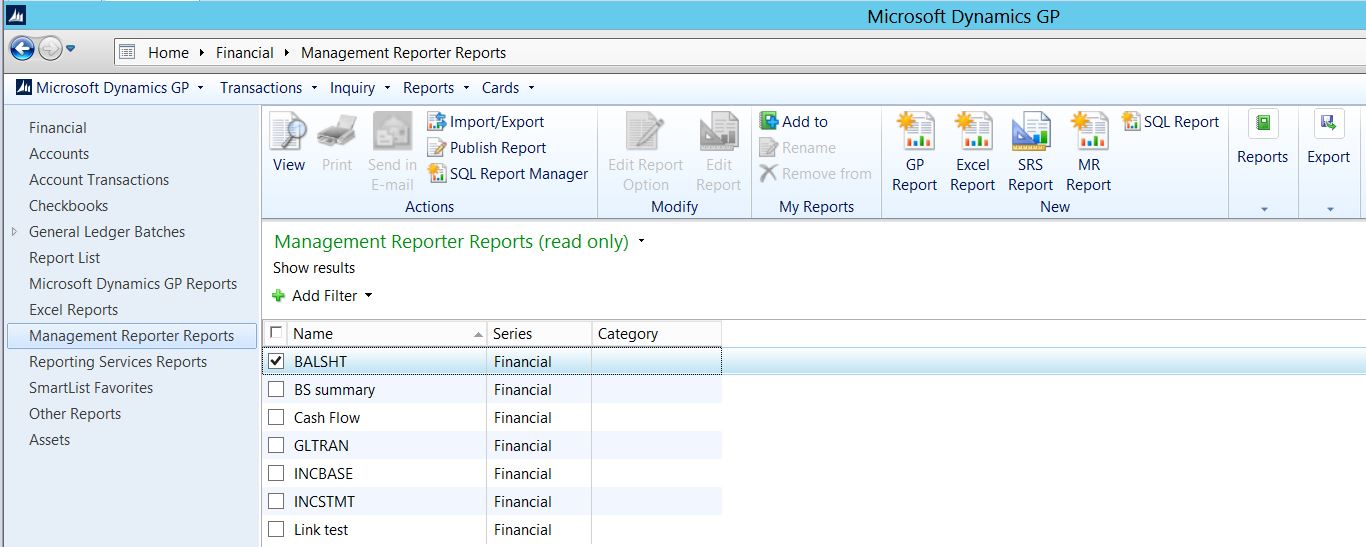The height and width of the screenshot is (547, 1366).
Task: Create new MR Report
Action: point(1088,152)
